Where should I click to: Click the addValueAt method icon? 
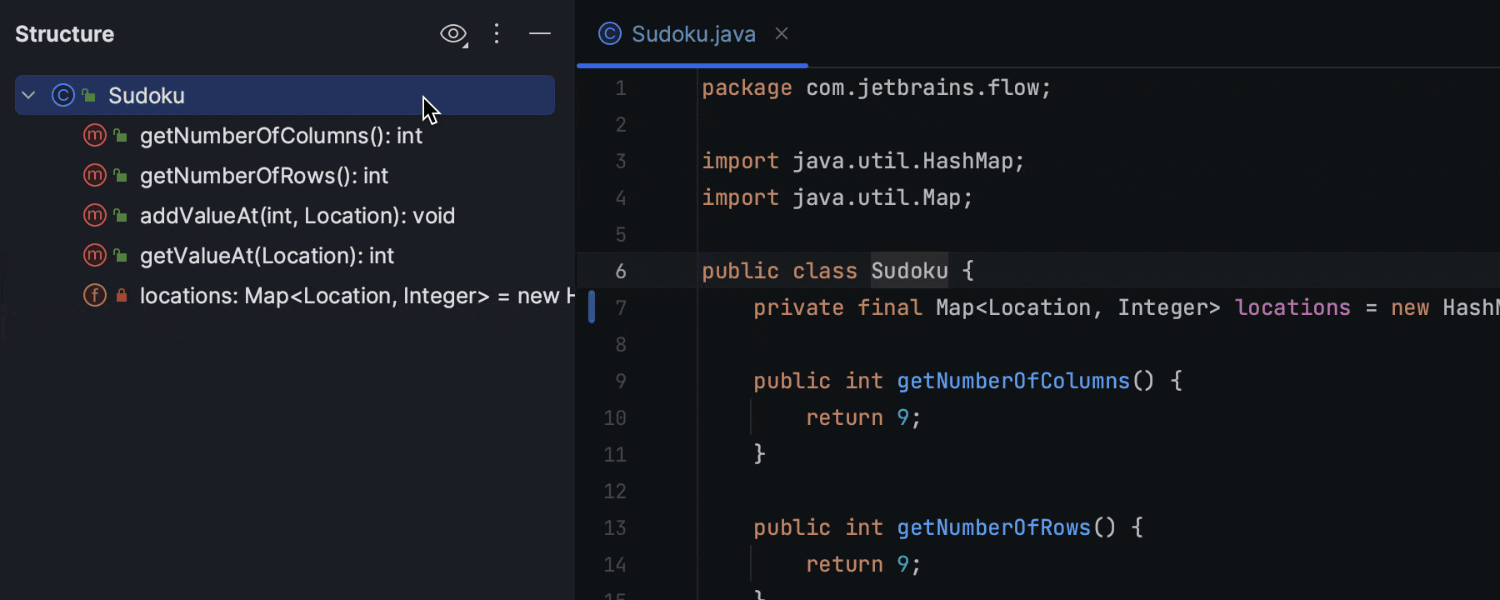95,216
